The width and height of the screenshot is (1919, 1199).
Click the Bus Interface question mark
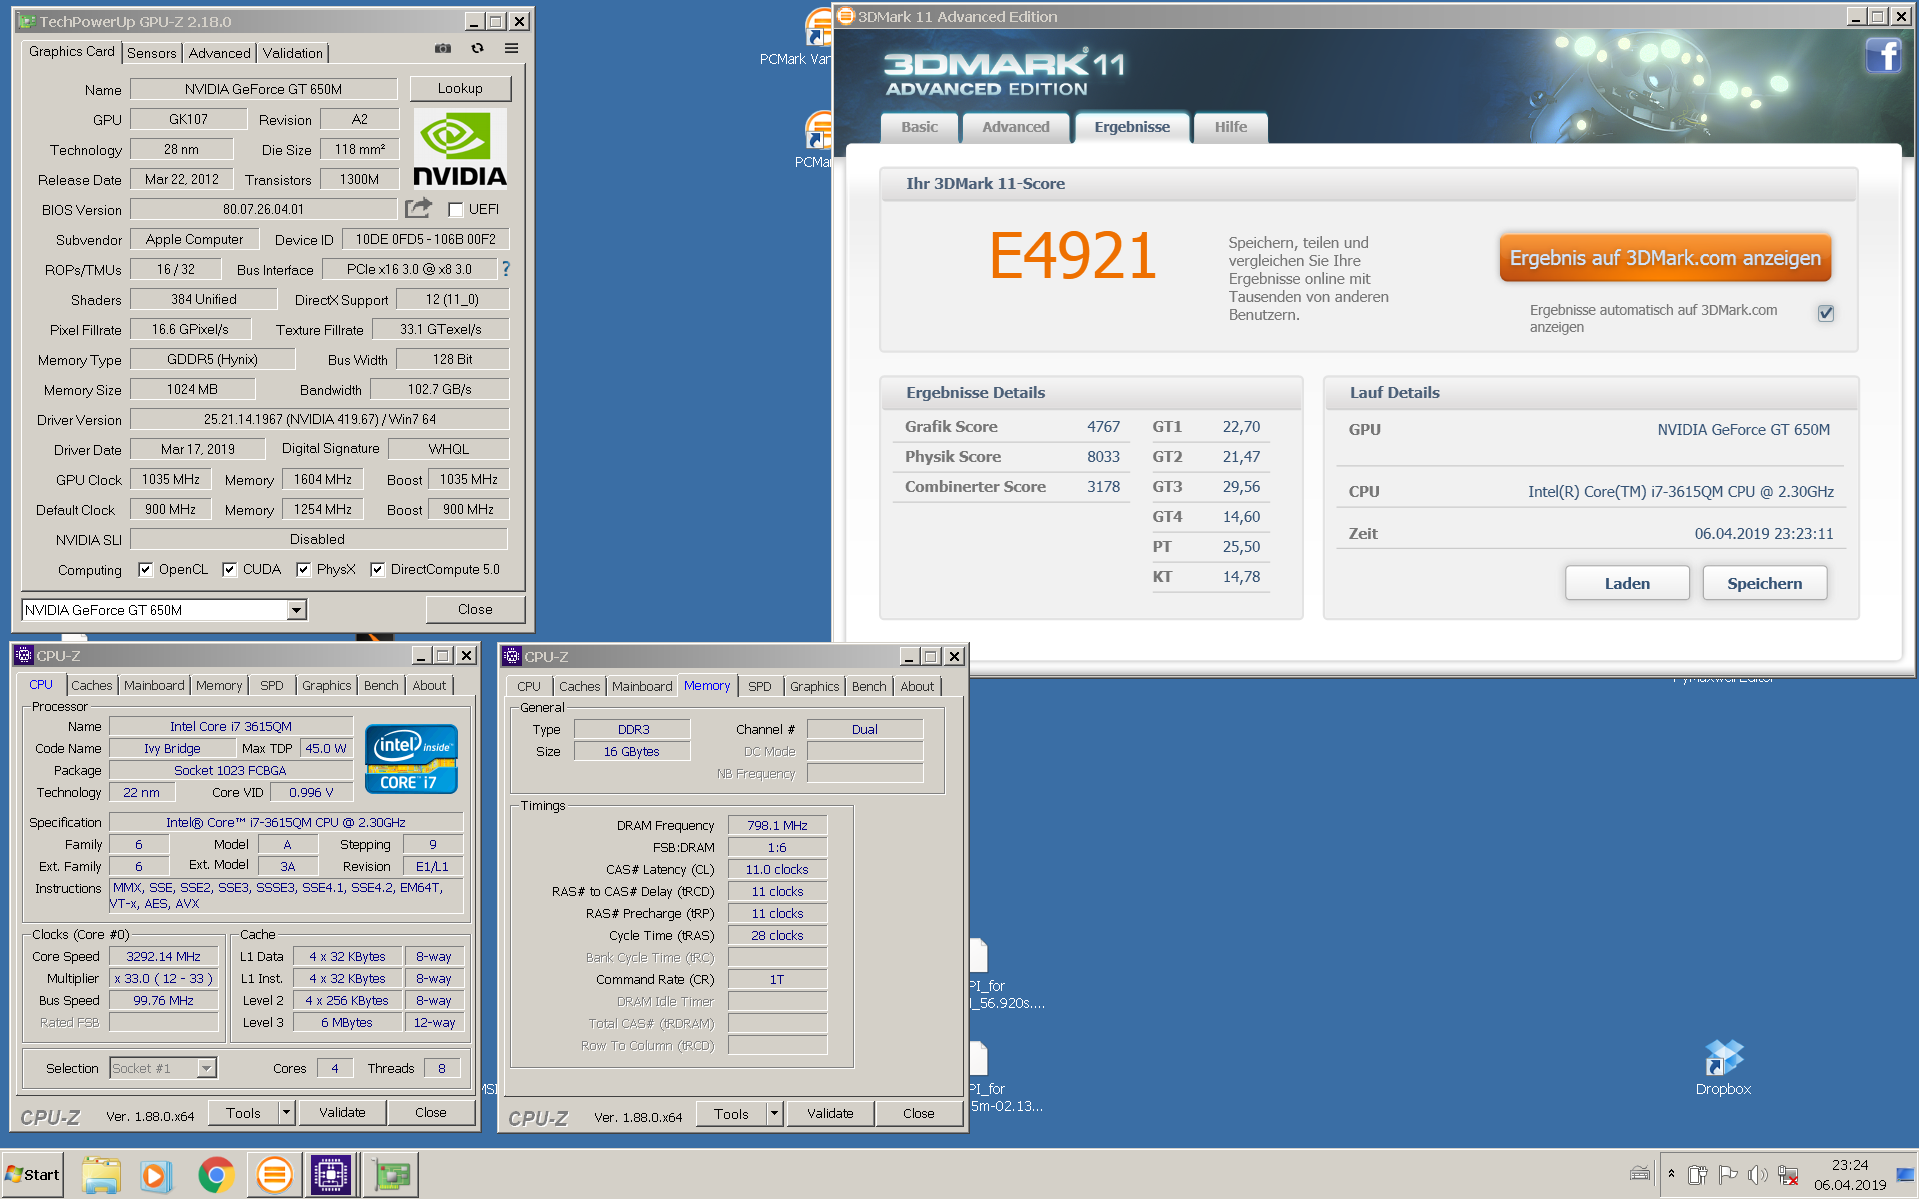click(x=506, y=269)
